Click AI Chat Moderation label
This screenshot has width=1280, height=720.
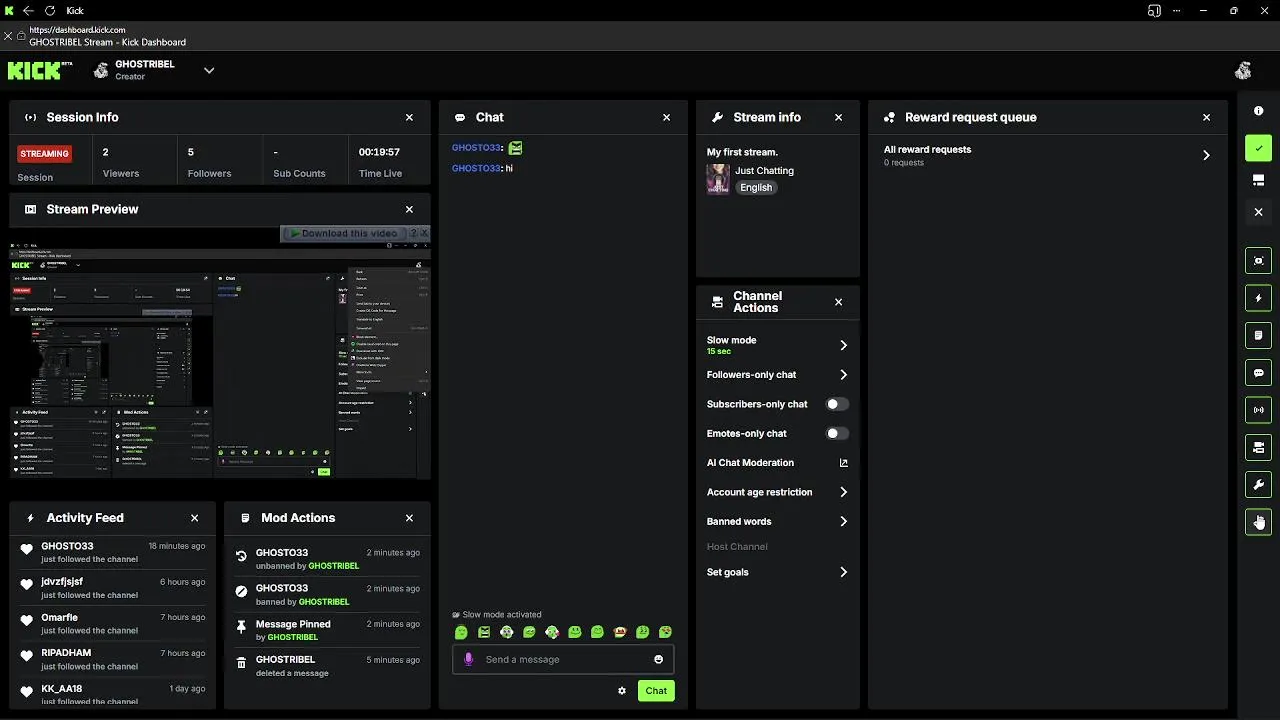750,463
